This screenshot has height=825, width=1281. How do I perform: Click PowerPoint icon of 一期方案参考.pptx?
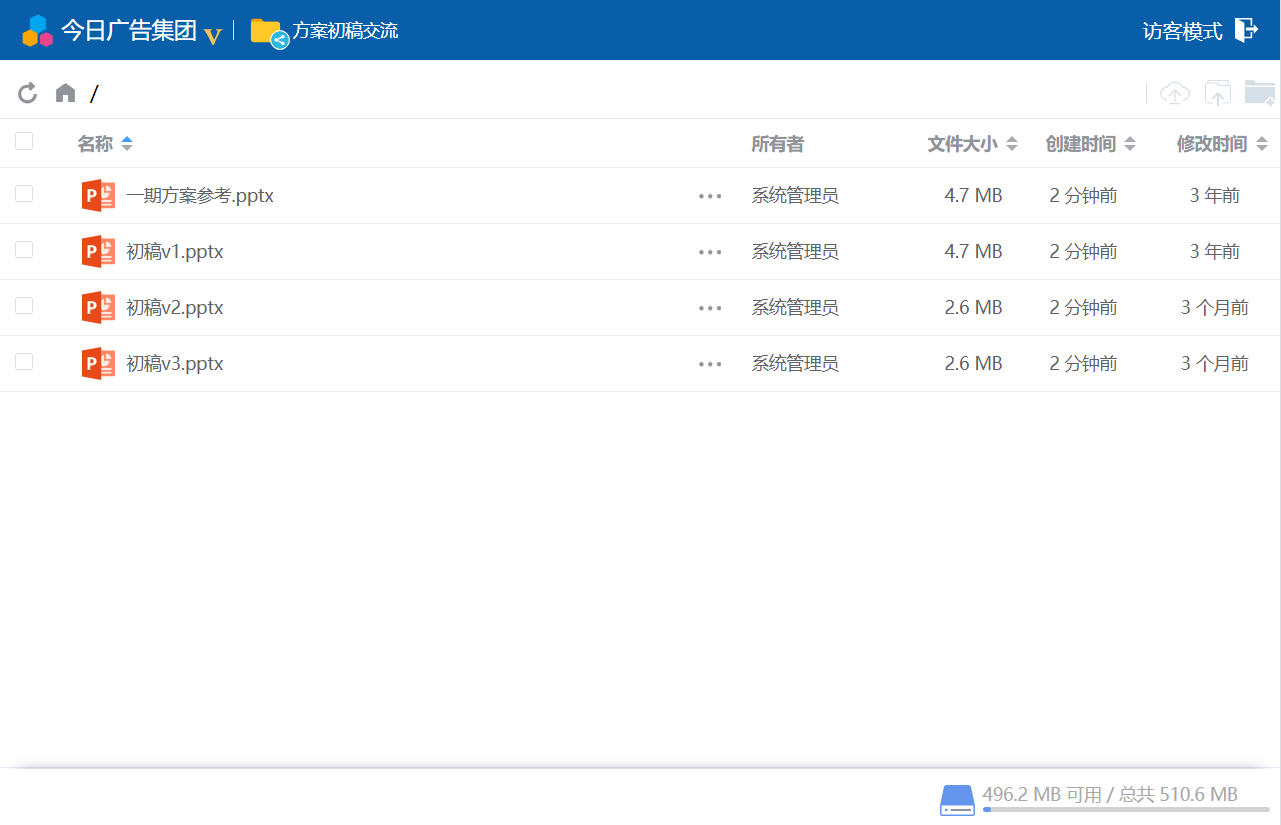point(98,195)
